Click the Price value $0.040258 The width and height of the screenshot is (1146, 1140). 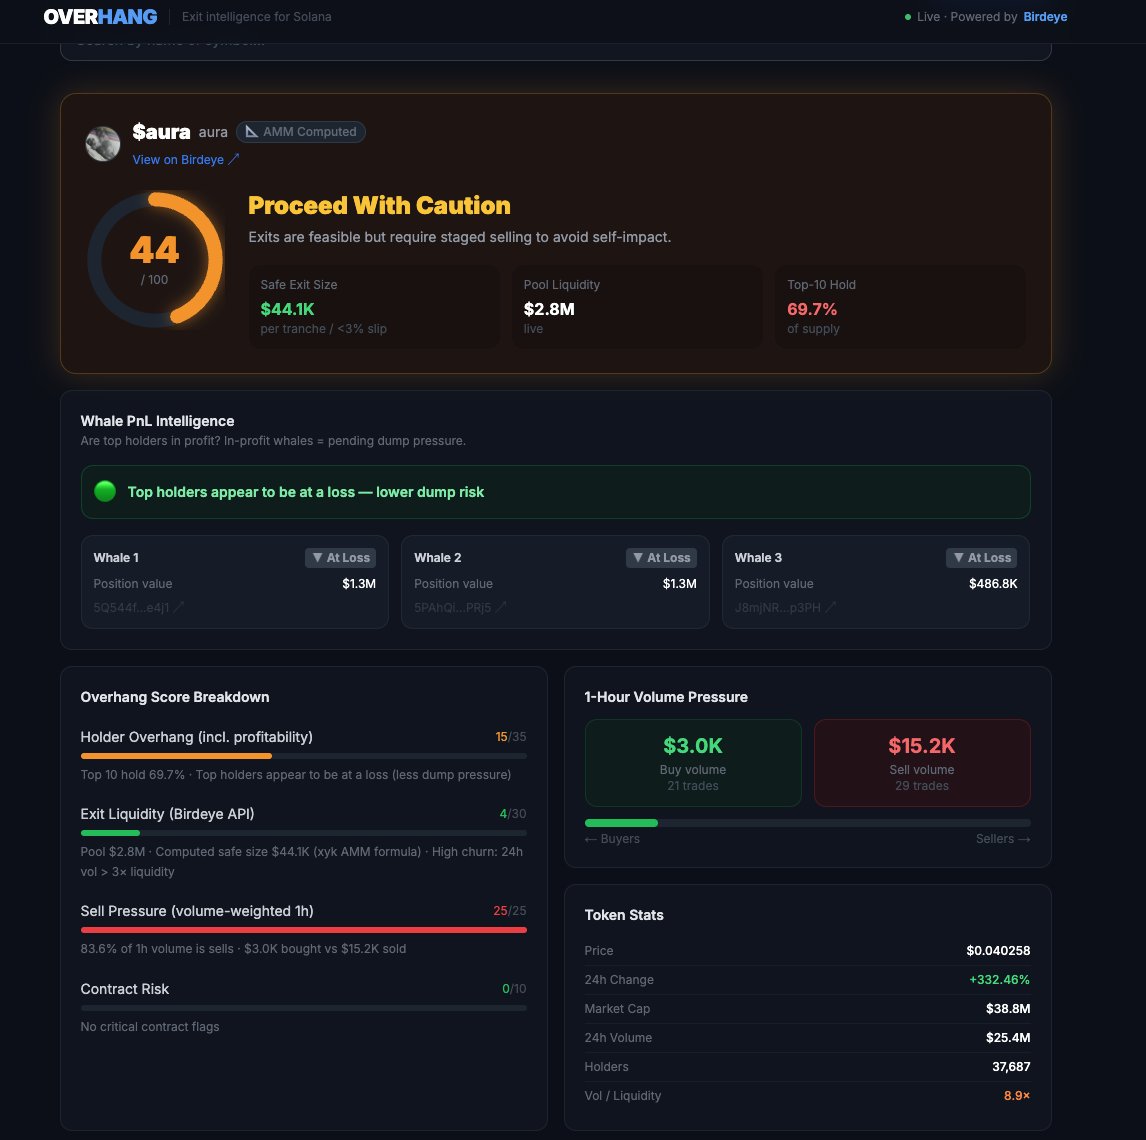coord(998,951)
